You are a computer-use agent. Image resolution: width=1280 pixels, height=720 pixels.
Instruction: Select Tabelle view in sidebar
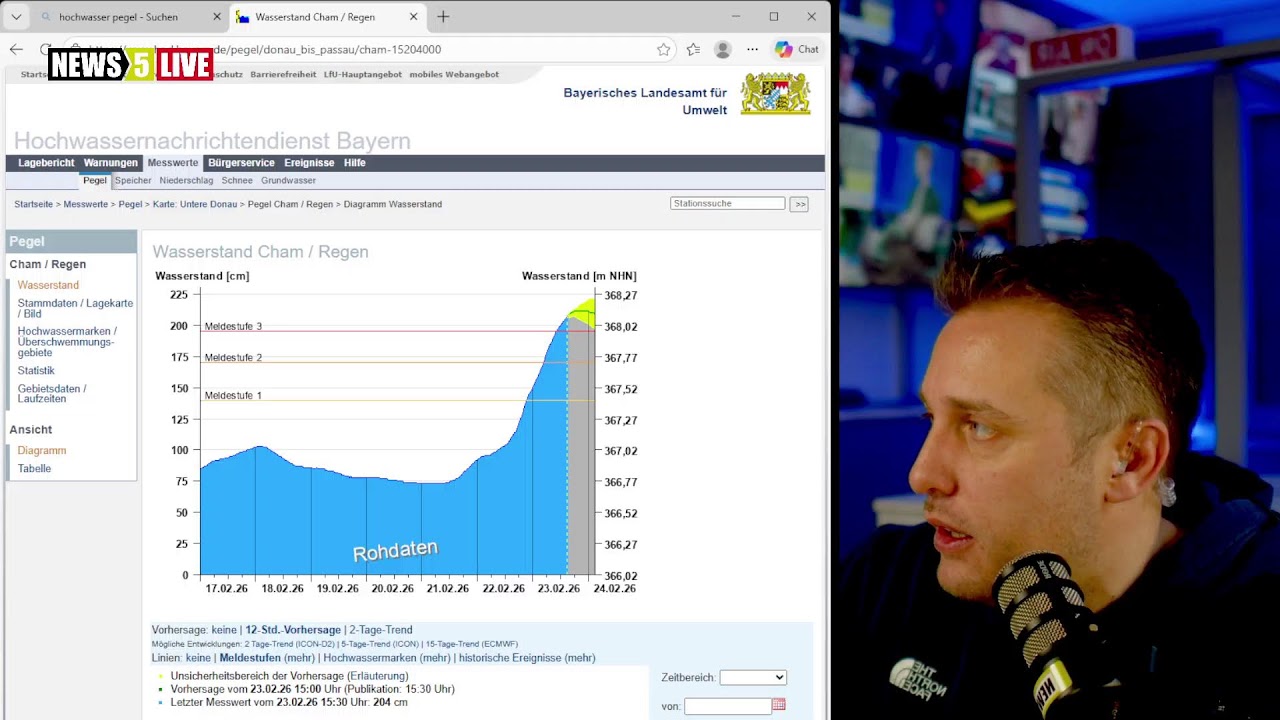point(34,469)
